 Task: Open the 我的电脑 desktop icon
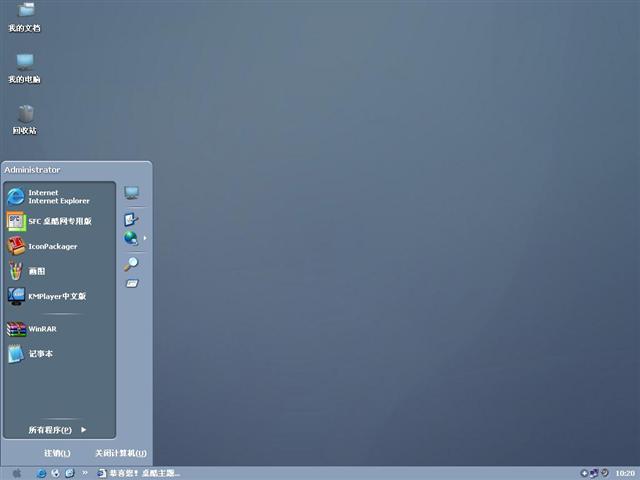[24, 68]
